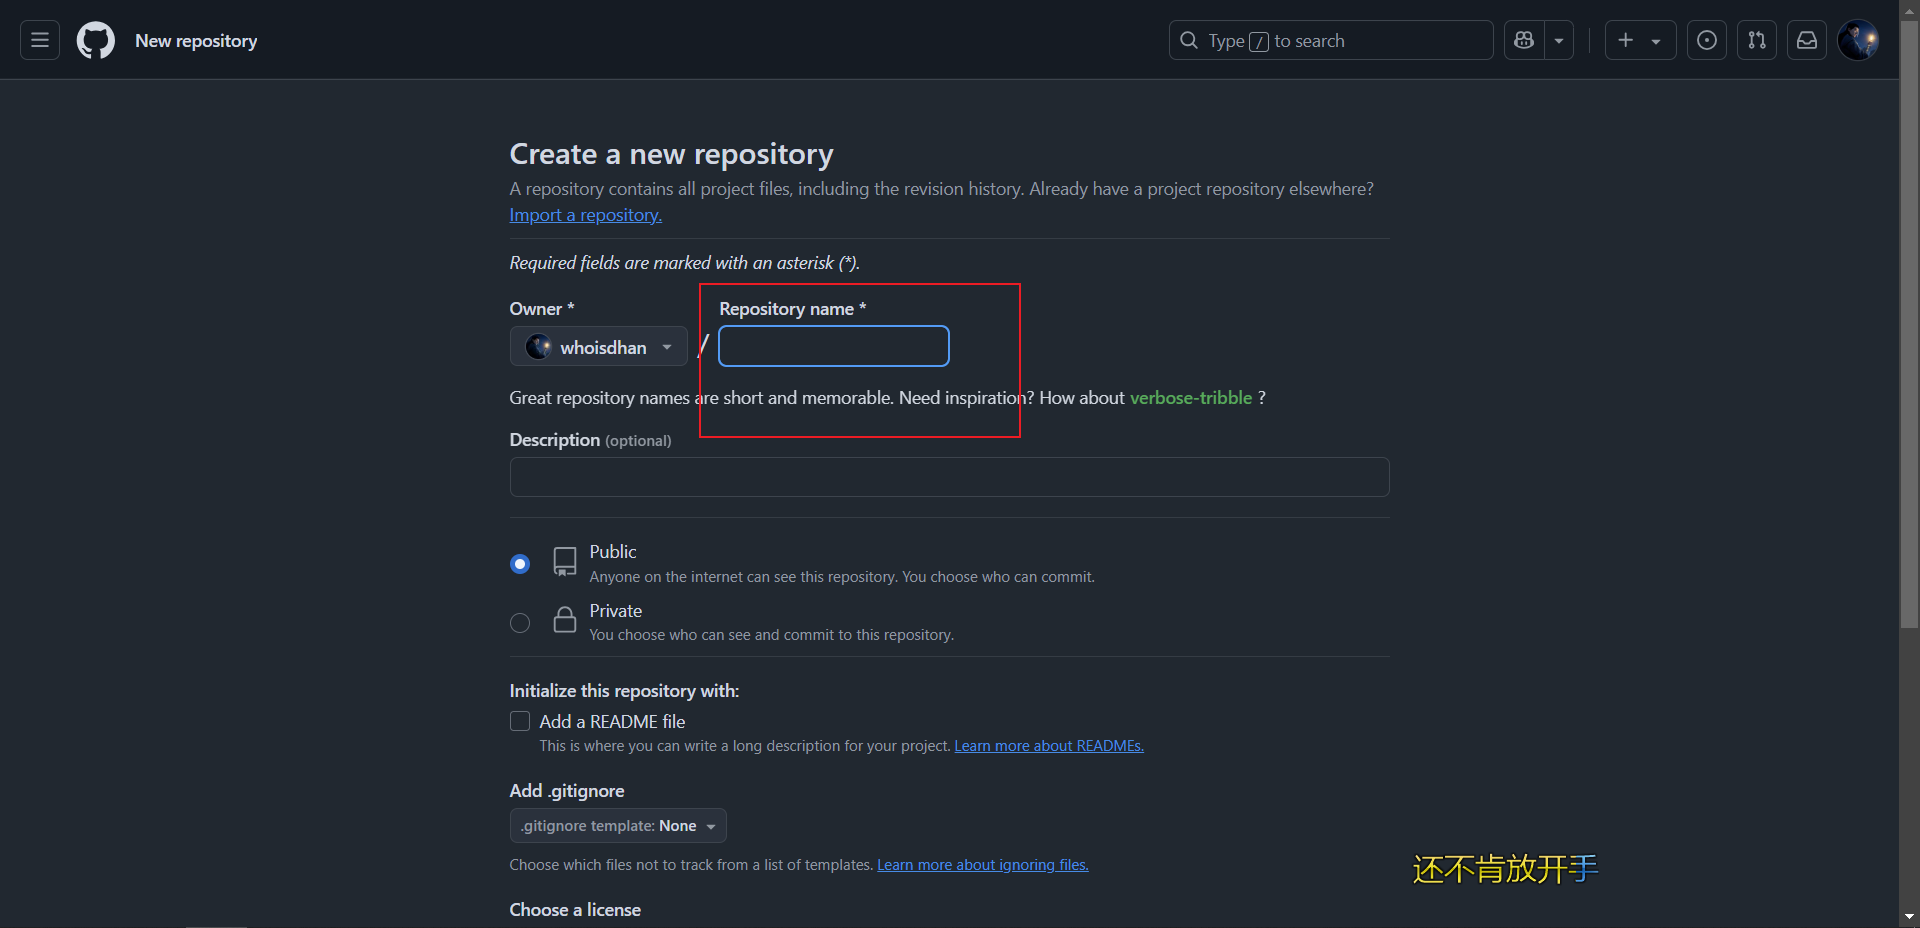Select the Private visibility radio button
The height and width of the screenshot is (928, 1920).
(x=520, y=623)
